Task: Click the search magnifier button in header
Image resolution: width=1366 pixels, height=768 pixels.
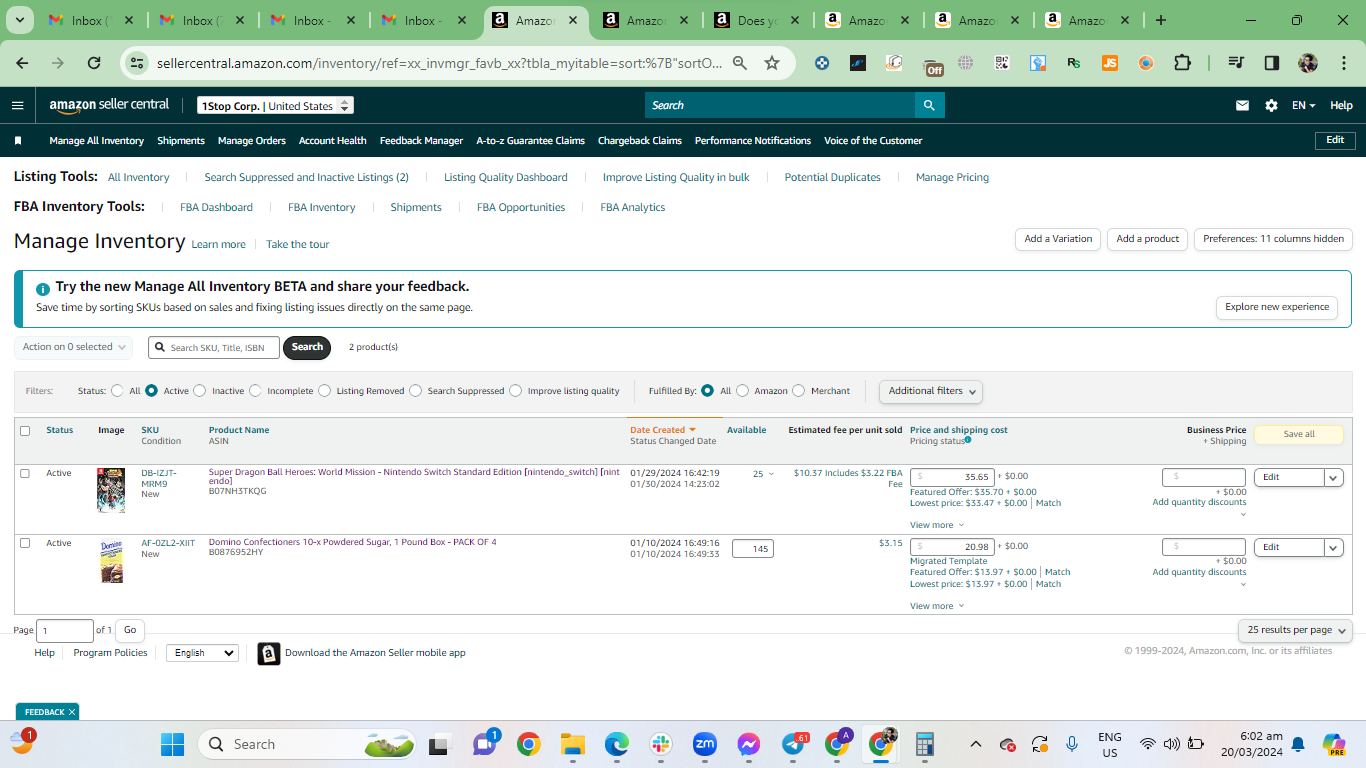Action: click(x=929, y=105)
